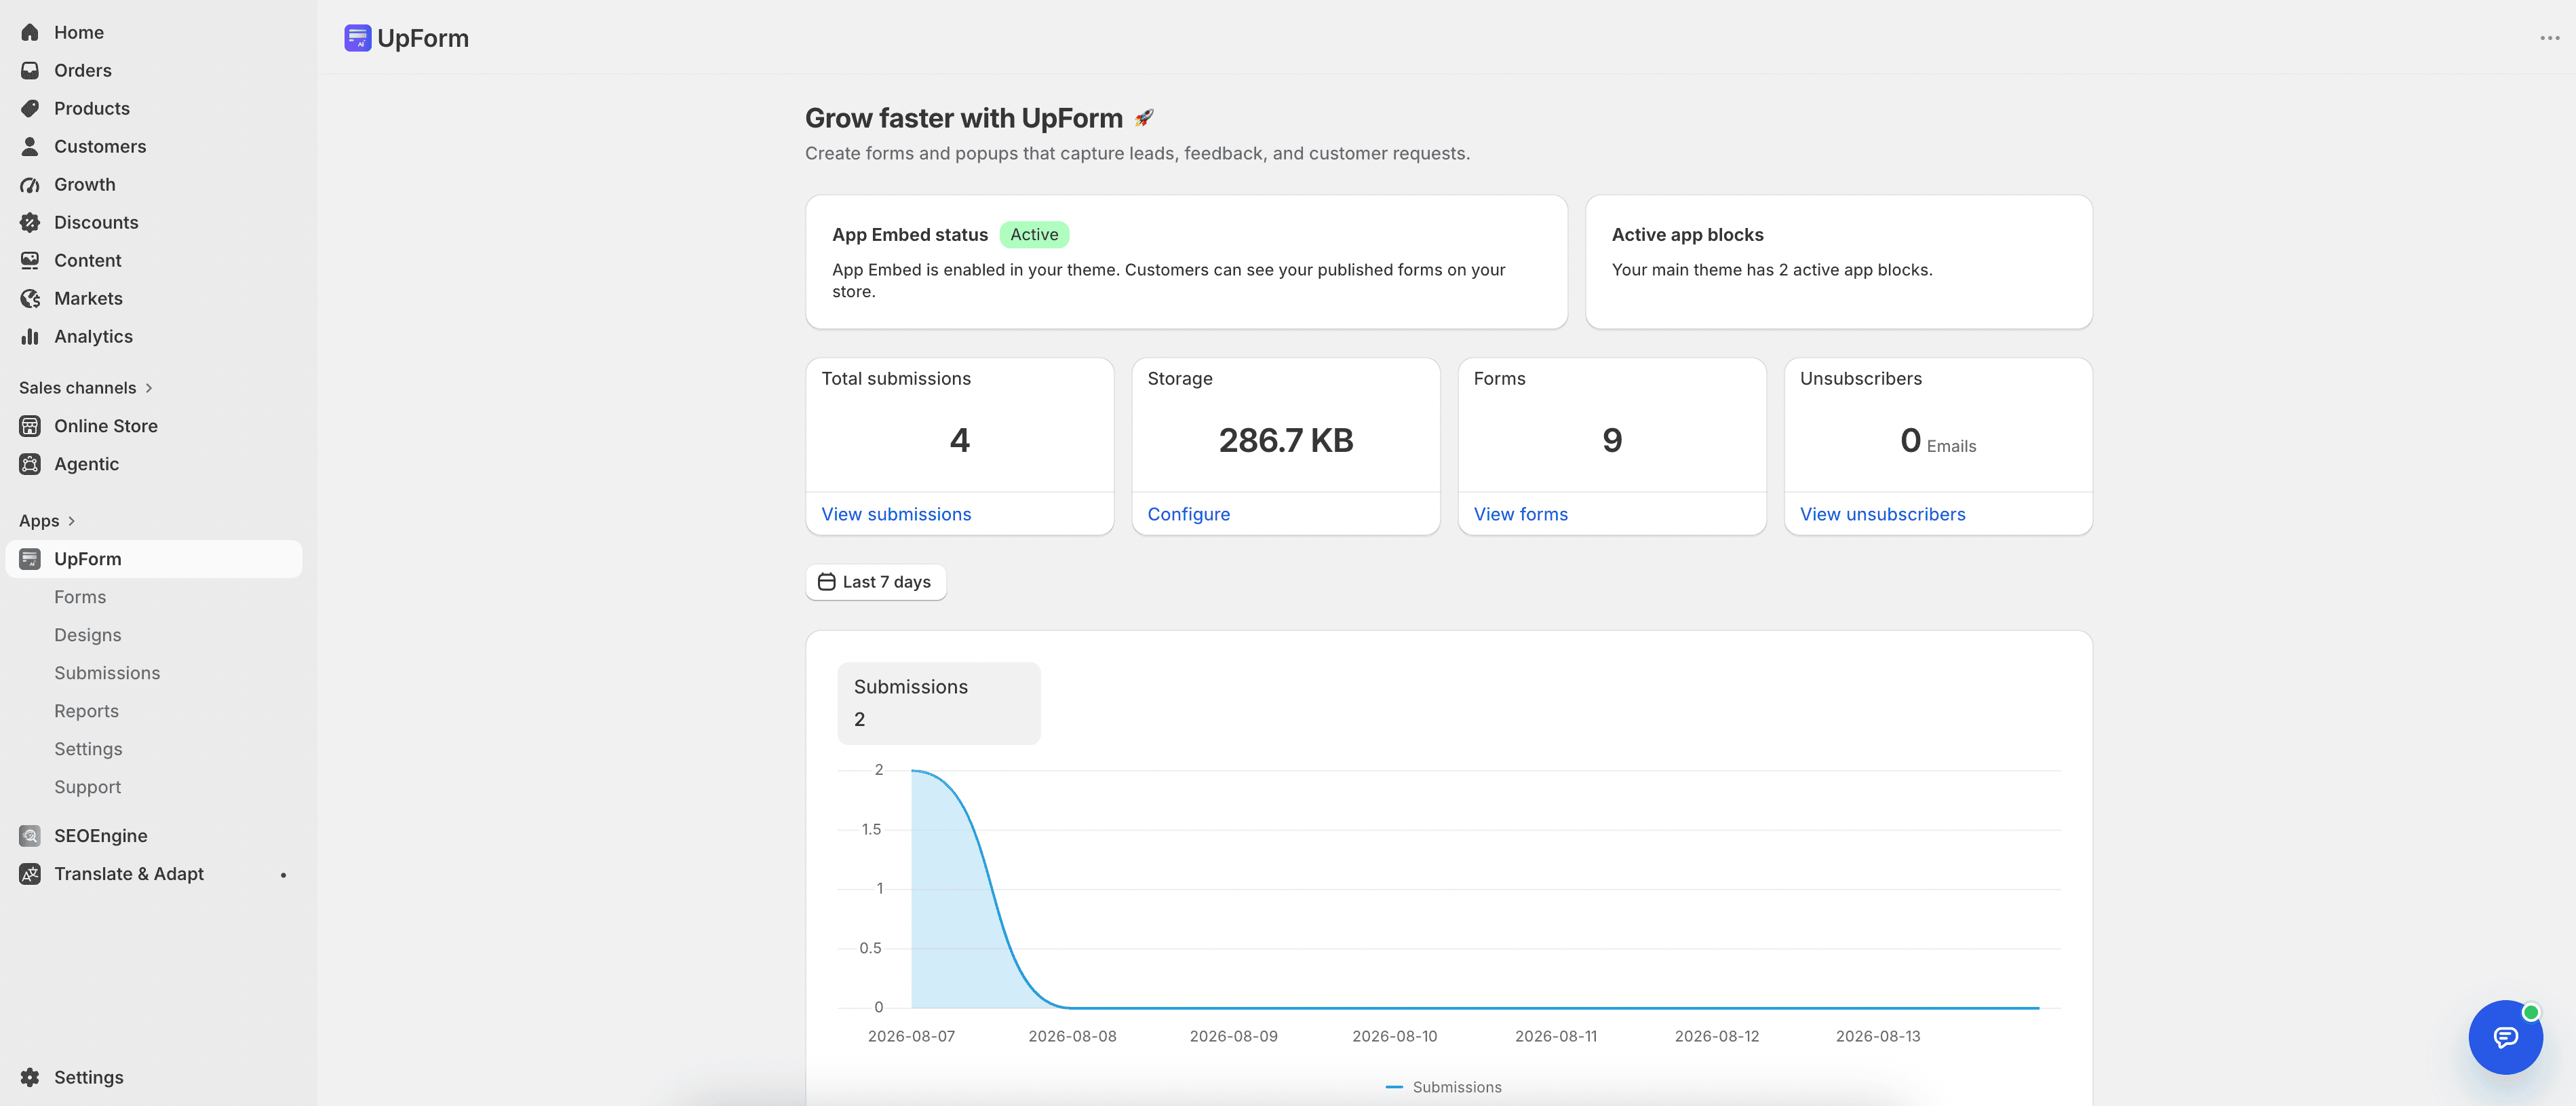2576x1106 pixels.
Task: Click the Active status badge
Action: (x=1034, y=235)
